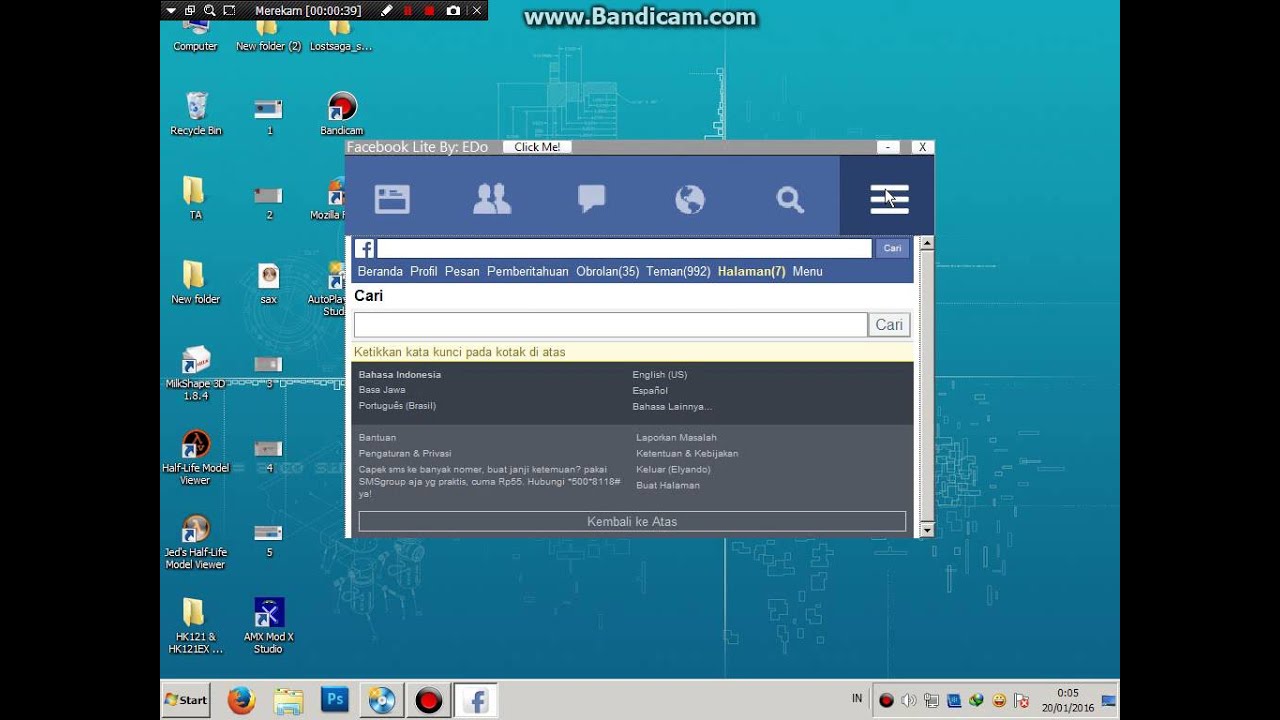Open the Bandicam desktop shortcut
Screen dimensions: 1280x720
tap(342, 114)
